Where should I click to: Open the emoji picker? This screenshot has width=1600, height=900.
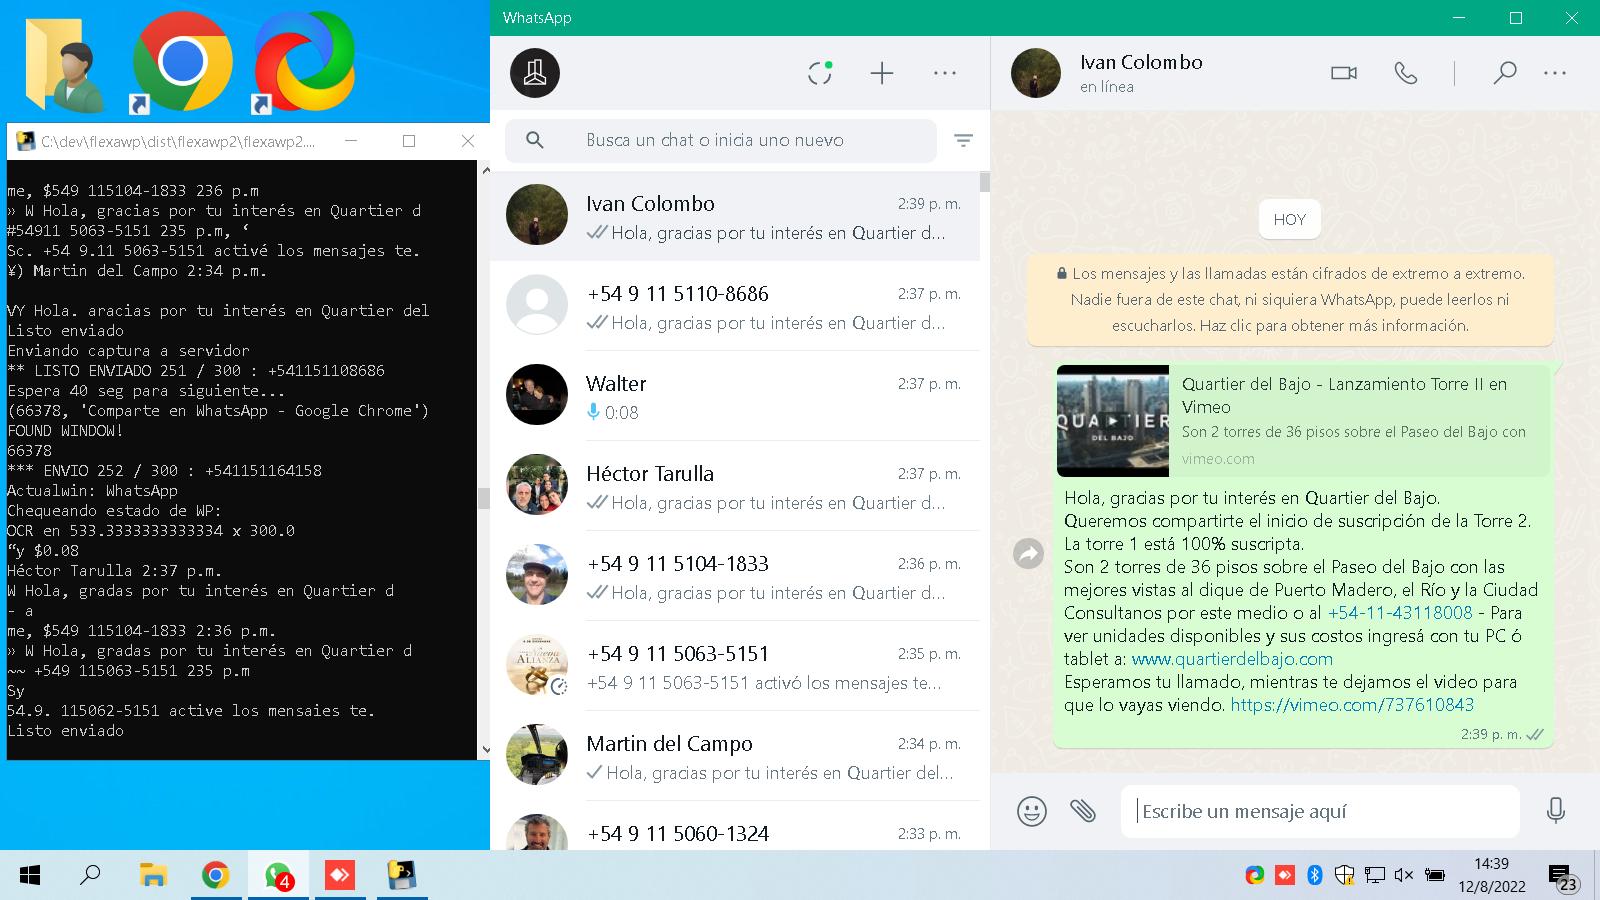pos(1032,811)
